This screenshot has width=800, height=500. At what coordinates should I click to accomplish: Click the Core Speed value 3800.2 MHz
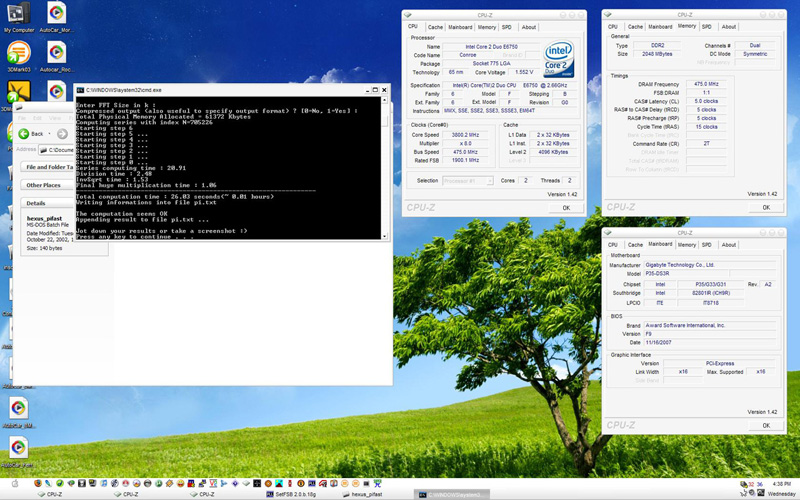[465, 135]
